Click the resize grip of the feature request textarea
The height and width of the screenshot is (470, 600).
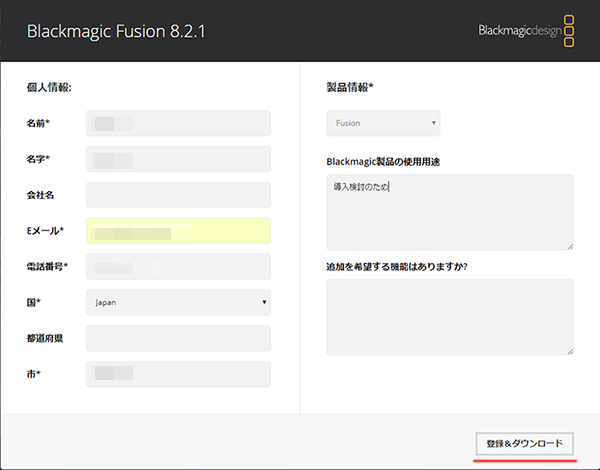[570, 350]
